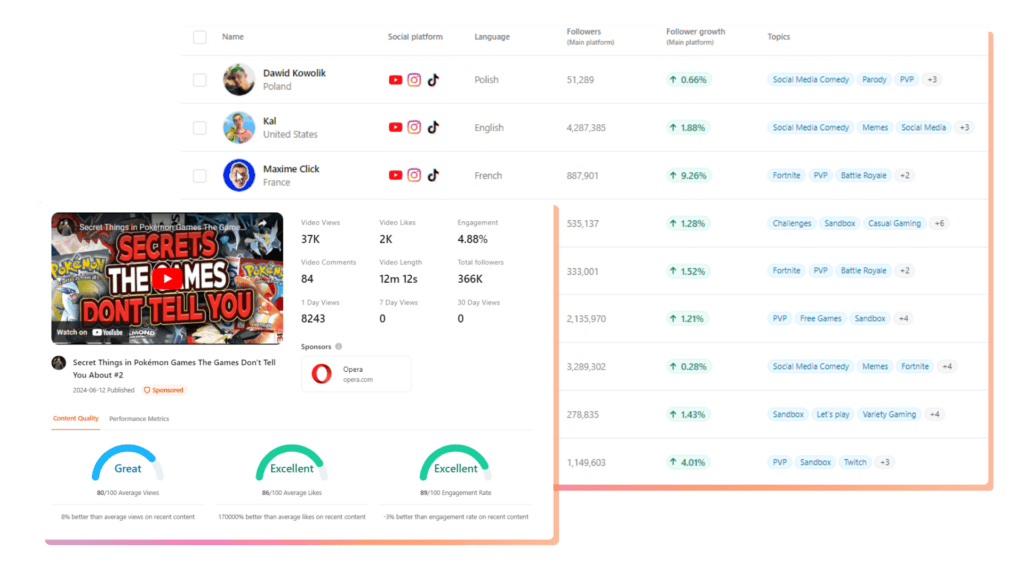
Task: Click the Parody topic tag for Dawid Kowolik
Action: [x=874, y=80]
